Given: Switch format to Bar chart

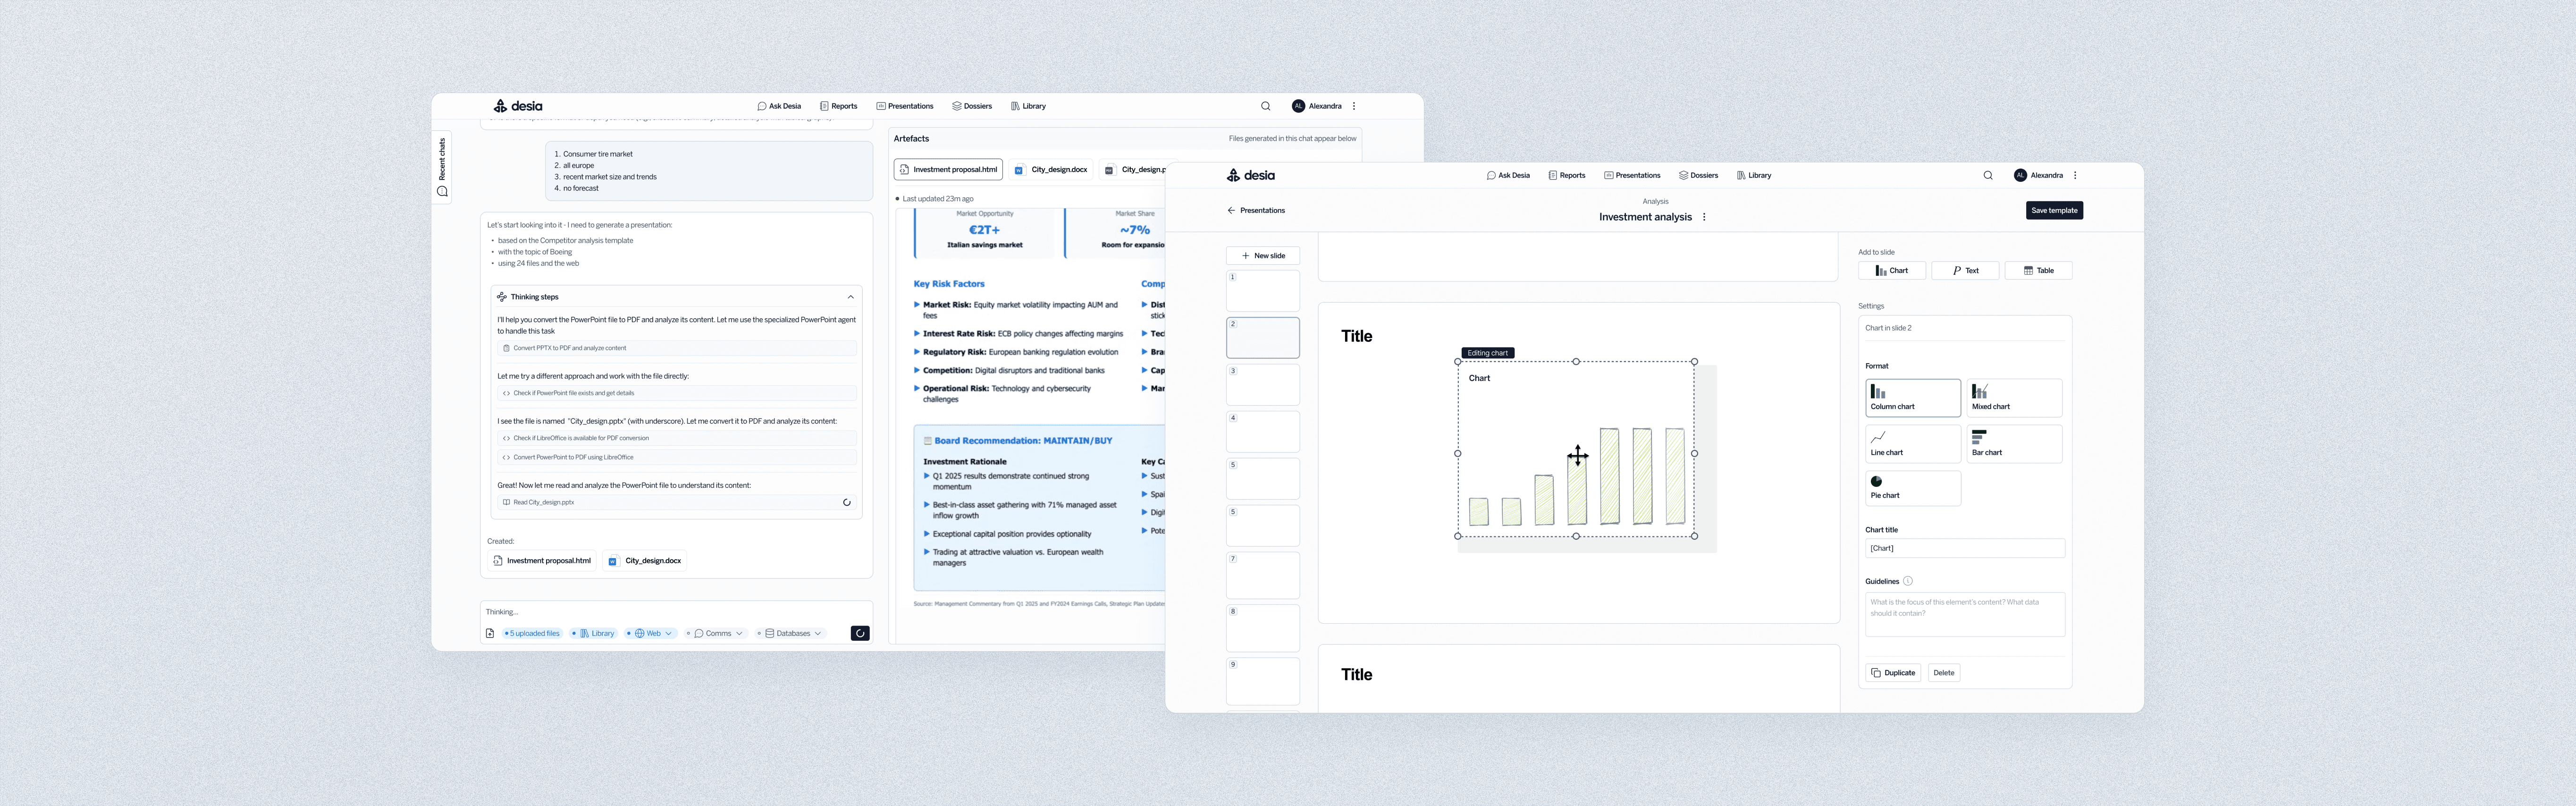Looking at the screenshot, I should (2013, 444).
